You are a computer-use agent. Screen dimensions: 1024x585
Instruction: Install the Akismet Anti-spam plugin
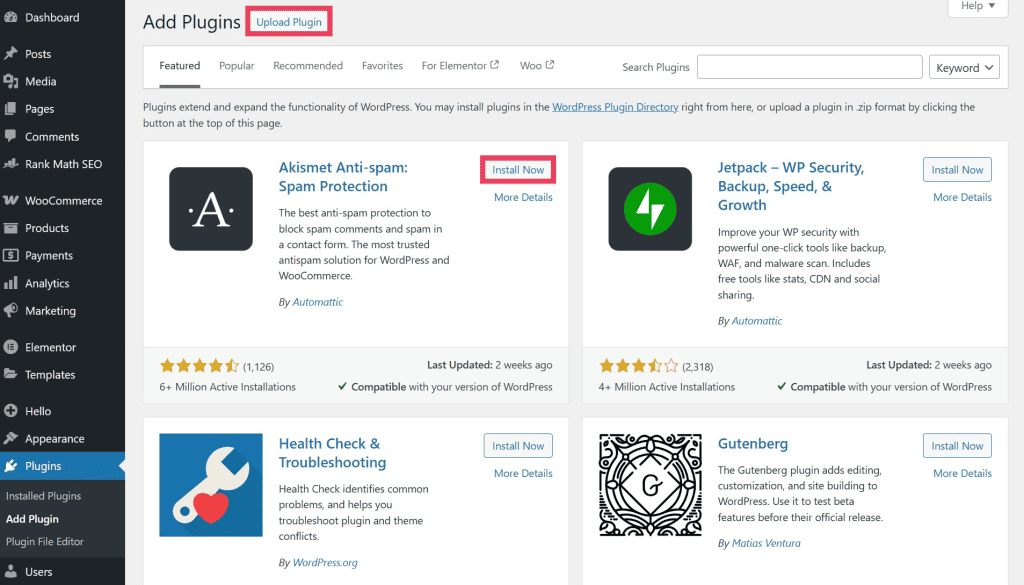(x=518, y=170)
